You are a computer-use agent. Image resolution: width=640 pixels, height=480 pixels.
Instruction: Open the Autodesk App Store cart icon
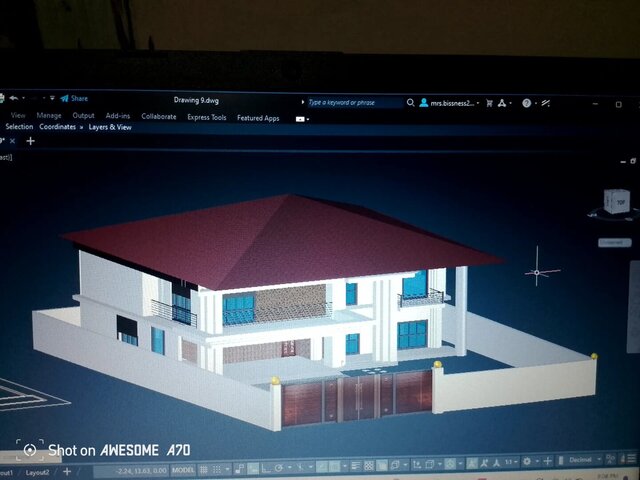coord(489,103)
